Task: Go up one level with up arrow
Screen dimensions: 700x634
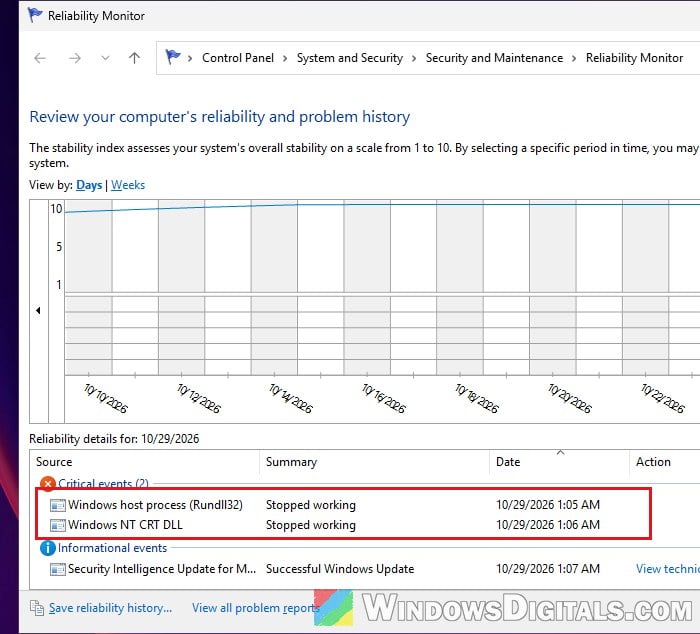Action: (134, 58)
